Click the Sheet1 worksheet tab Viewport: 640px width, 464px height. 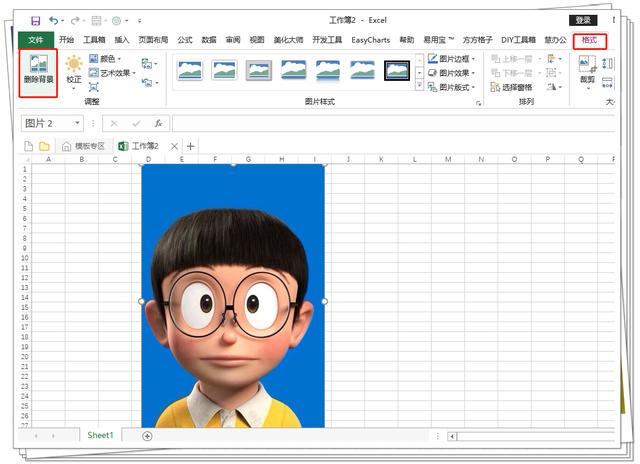100,435
